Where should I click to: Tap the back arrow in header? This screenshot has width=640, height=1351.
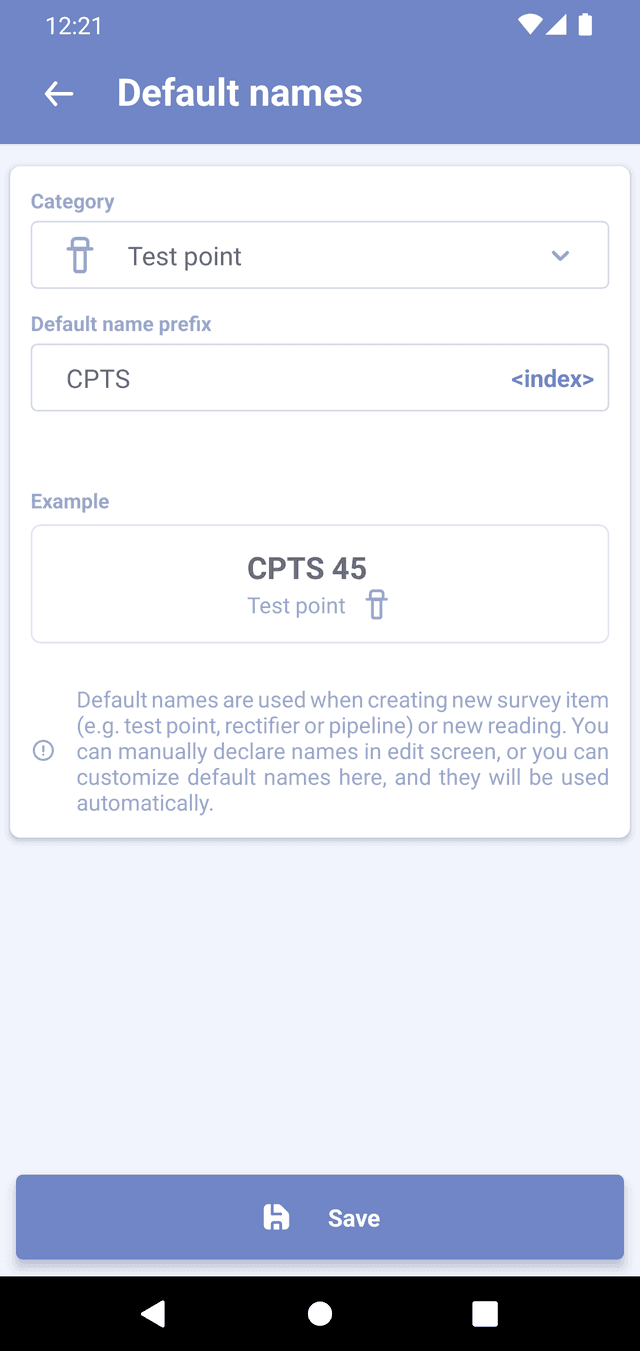click(59, 94)
